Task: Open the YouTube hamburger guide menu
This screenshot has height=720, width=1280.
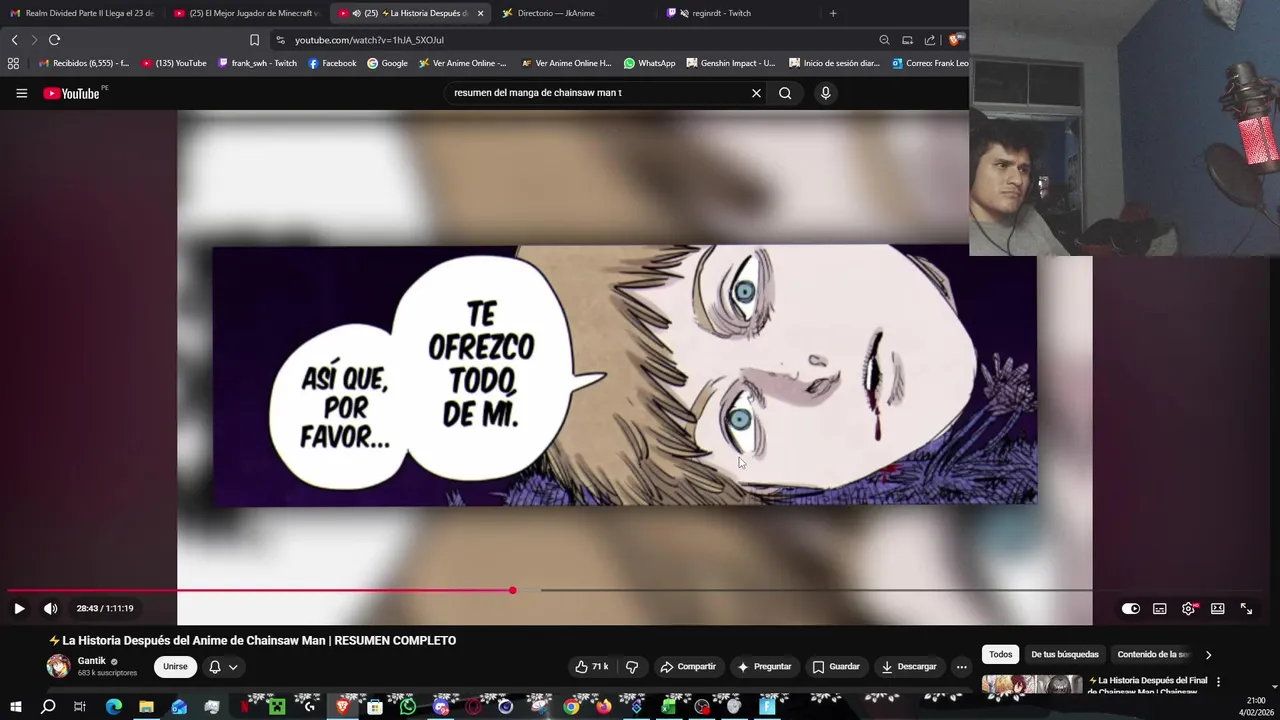Action: tap(21, 93)
